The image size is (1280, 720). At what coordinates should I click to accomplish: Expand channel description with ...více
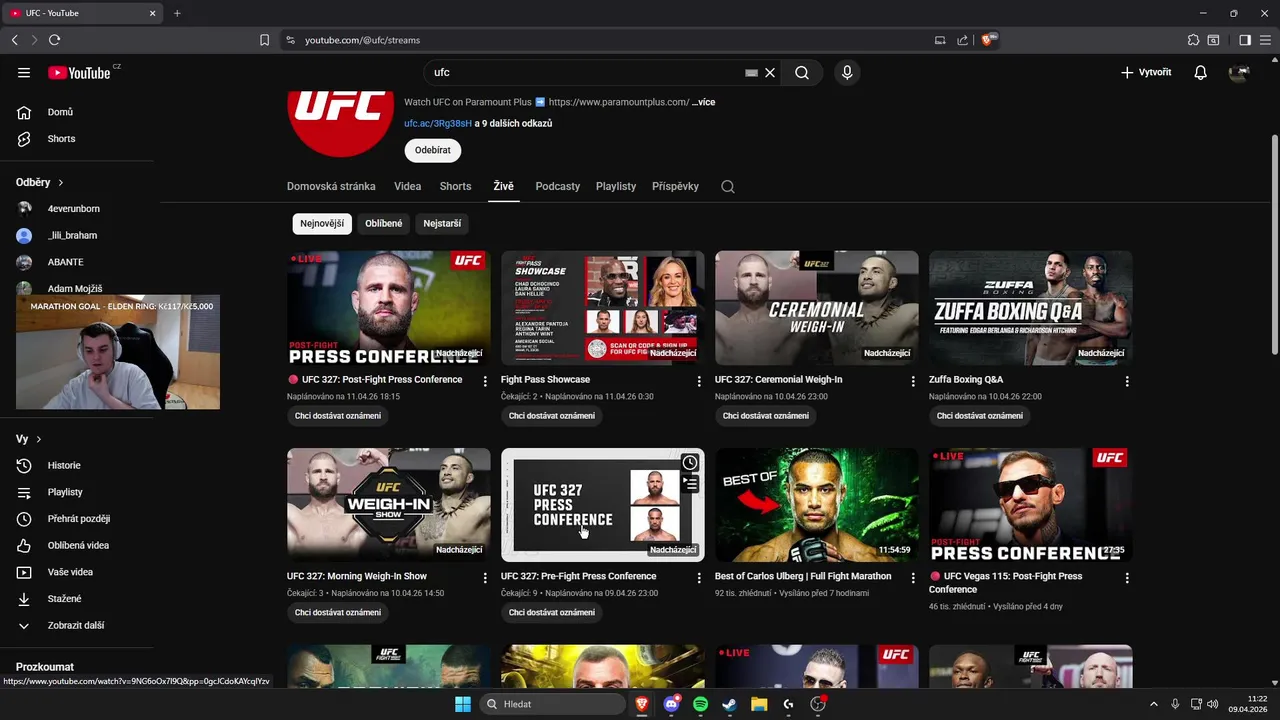703,102
